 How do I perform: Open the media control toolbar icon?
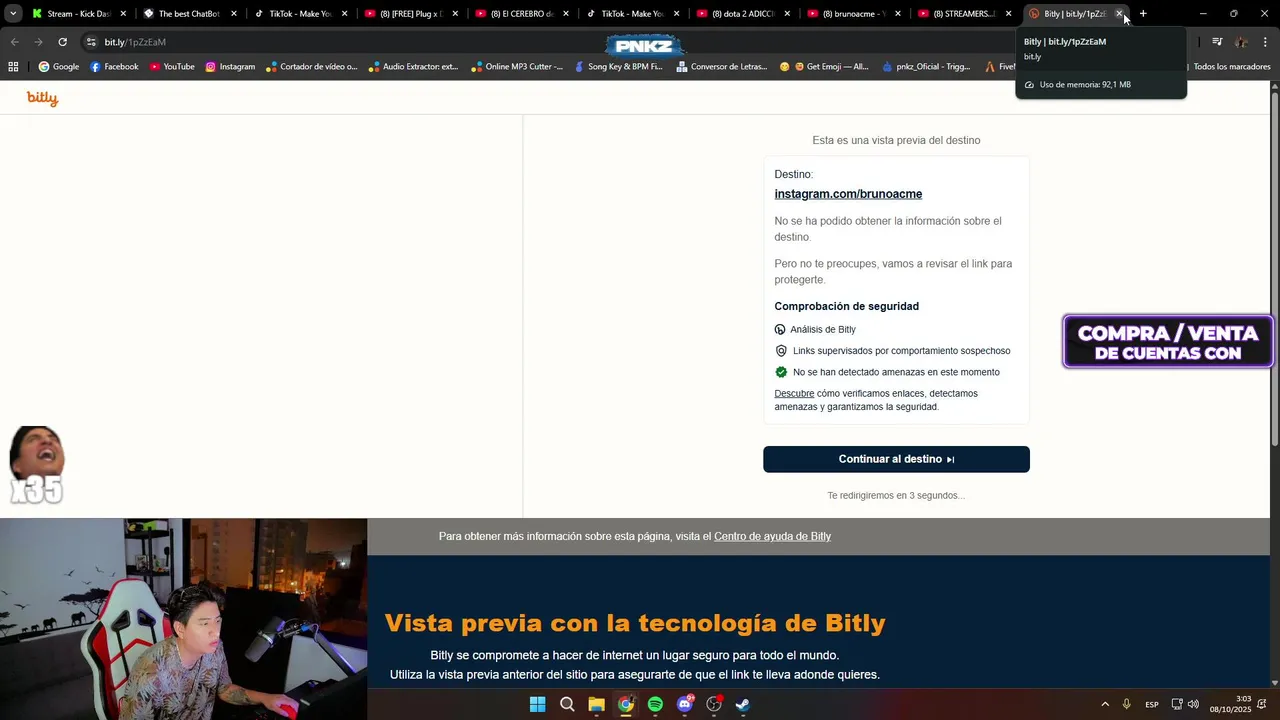pyautogui.click(x=1217, y=42)
